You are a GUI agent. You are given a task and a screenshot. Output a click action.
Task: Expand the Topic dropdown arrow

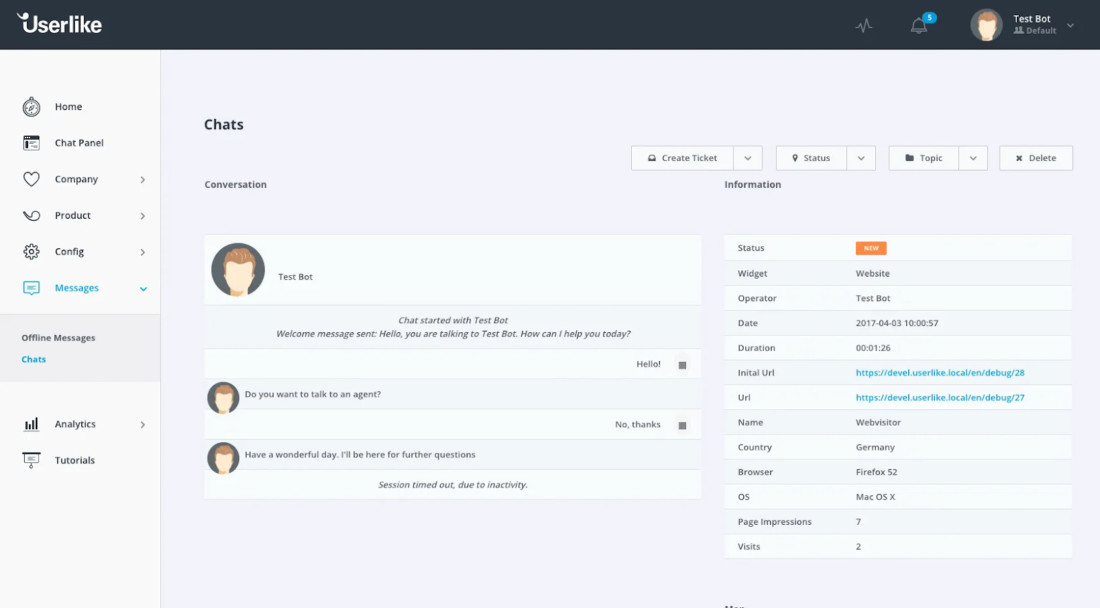coord(974,157)
